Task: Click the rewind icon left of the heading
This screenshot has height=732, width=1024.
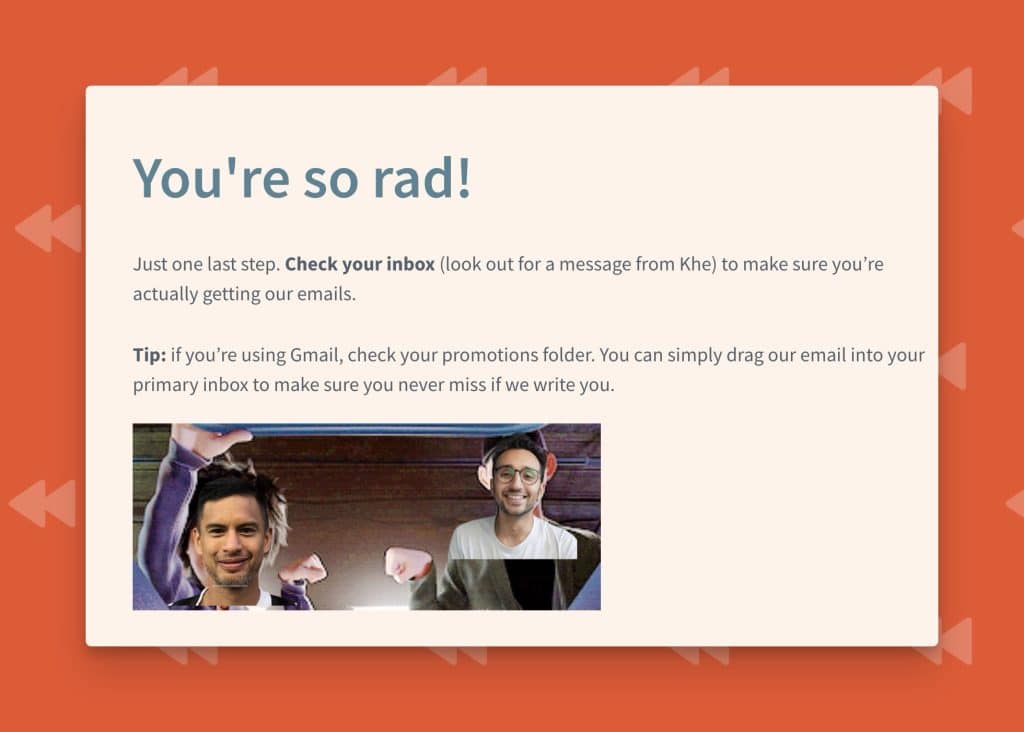Action: 48,228
